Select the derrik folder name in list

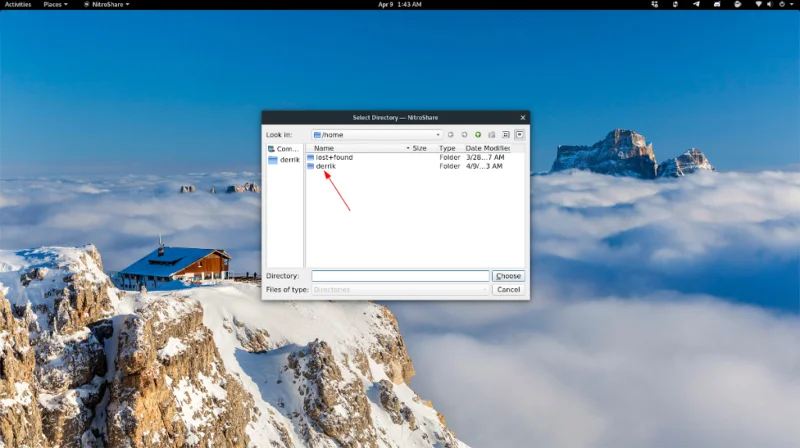tap(326, 166)
